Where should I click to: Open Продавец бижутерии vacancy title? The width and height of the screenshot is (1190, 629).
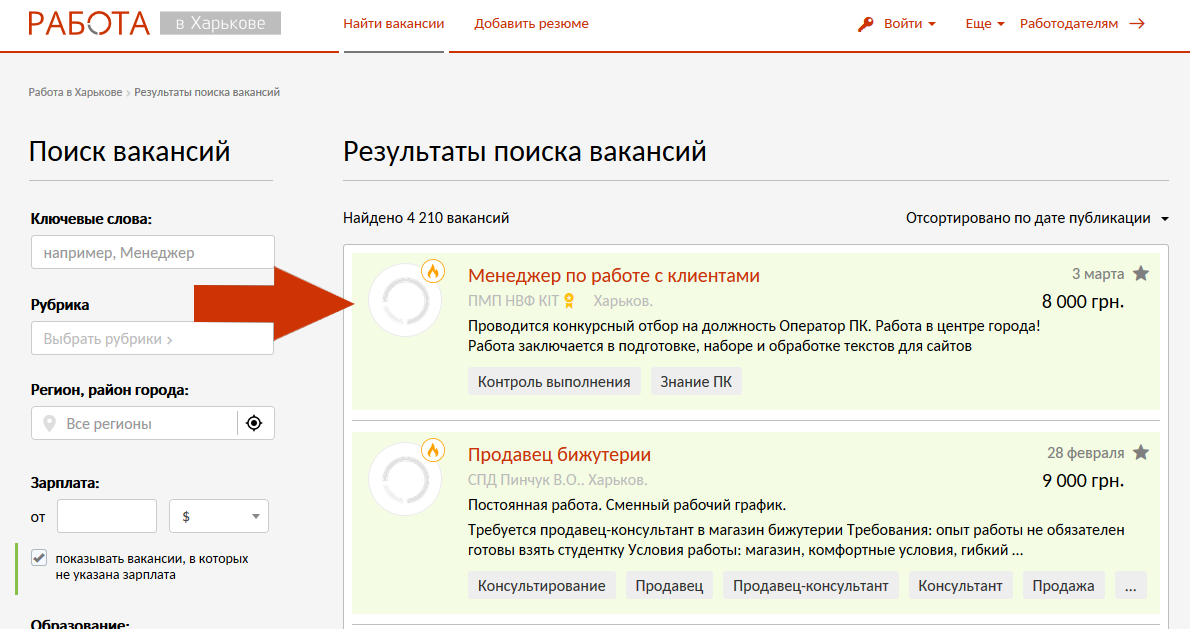pyautogui.click(x=559, y=455)
